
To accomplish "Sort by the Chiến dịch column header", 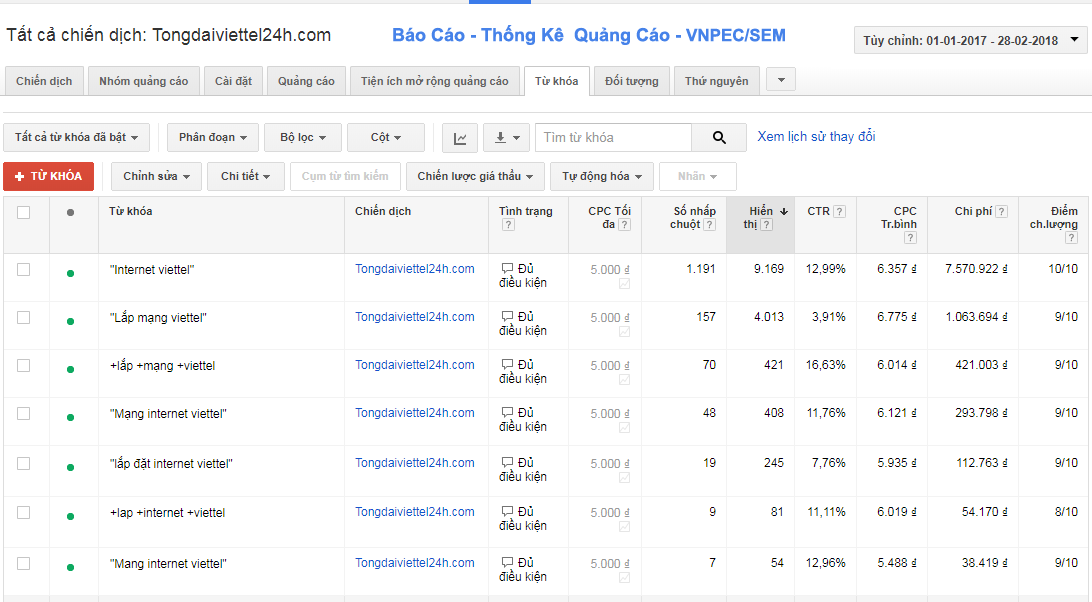I will point(383,211).
